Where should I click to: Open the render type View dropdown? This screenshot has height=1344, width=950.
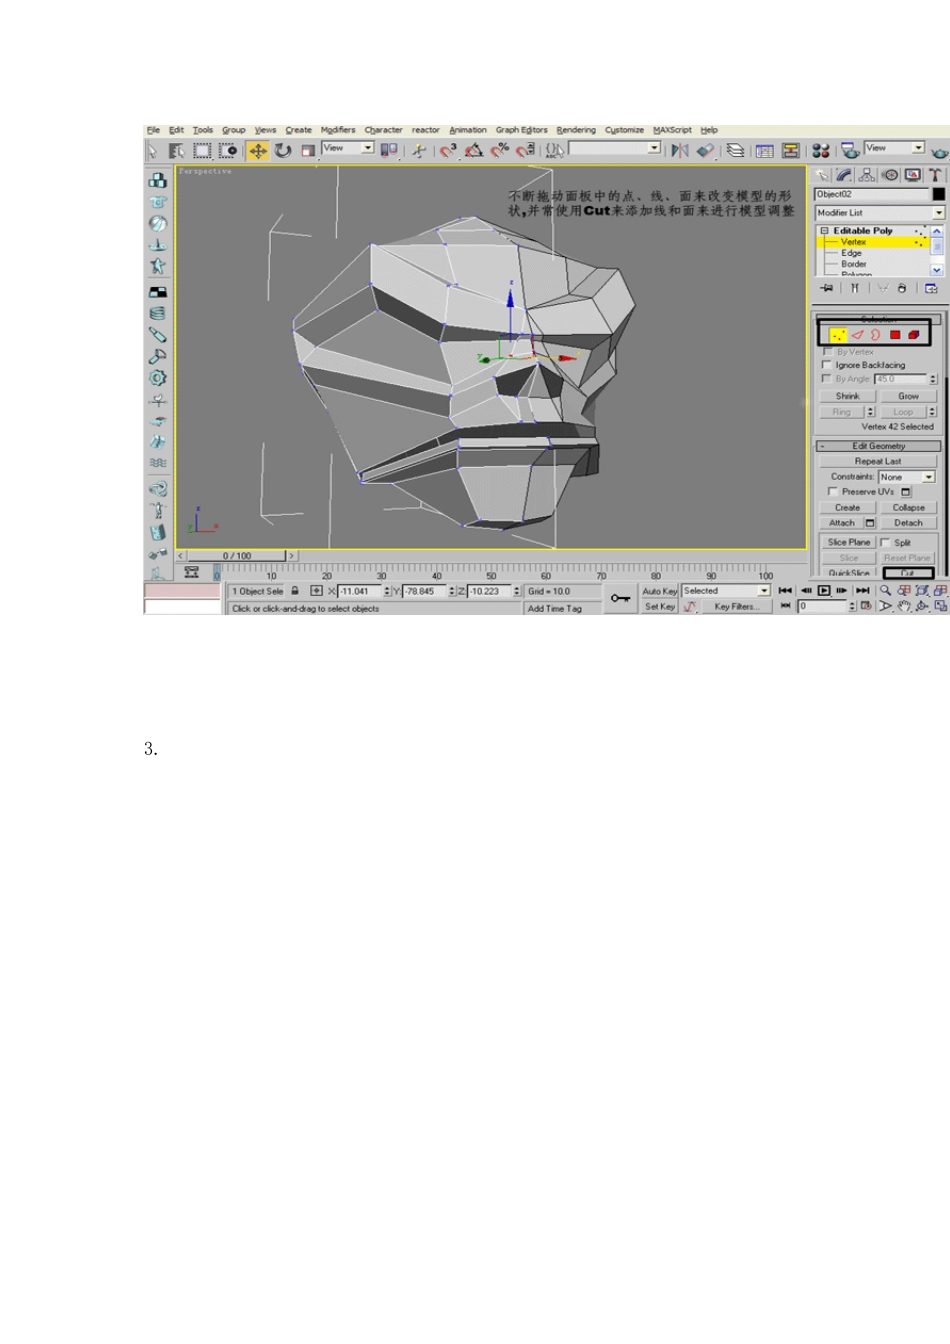pos(895,148)
